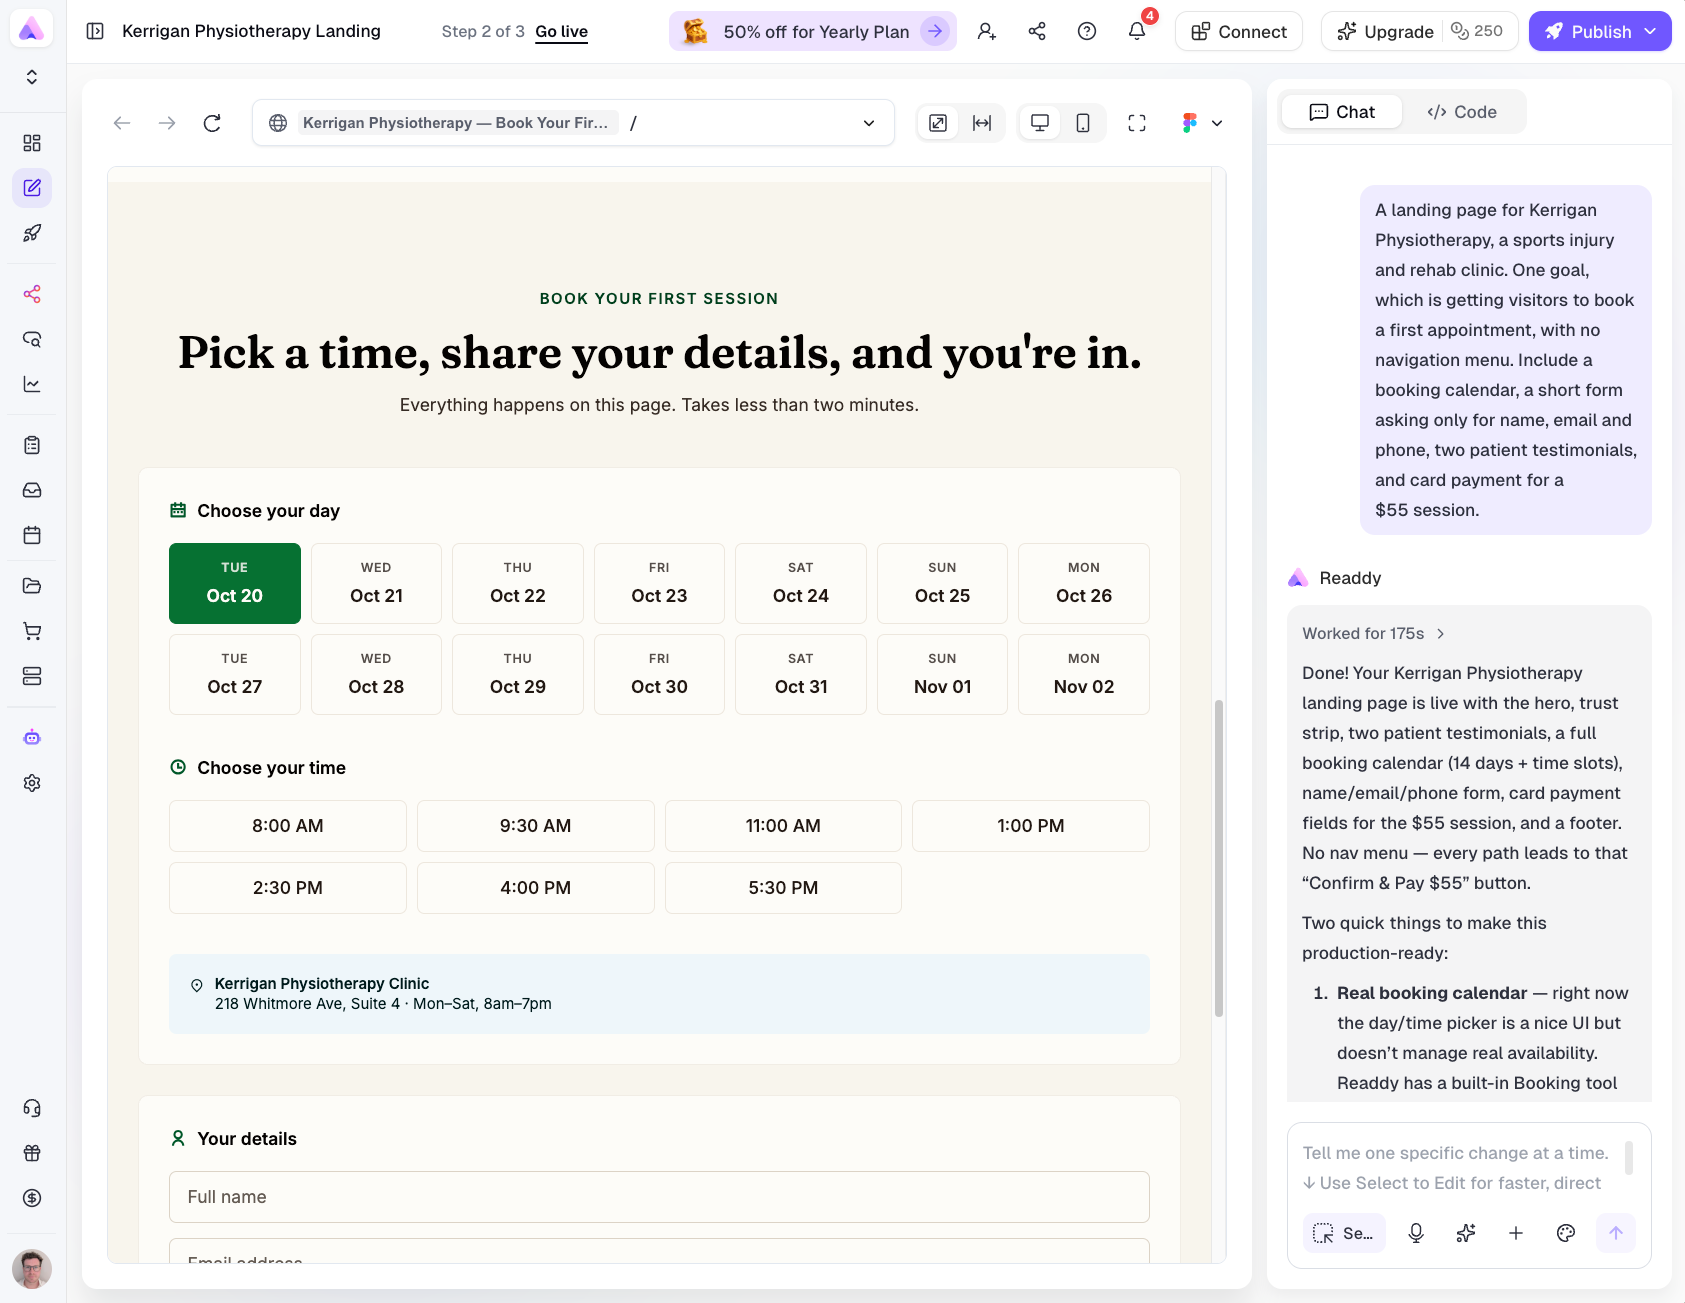Choose the 9:30 AM time slot
1685x1303 pixels.
535,826
